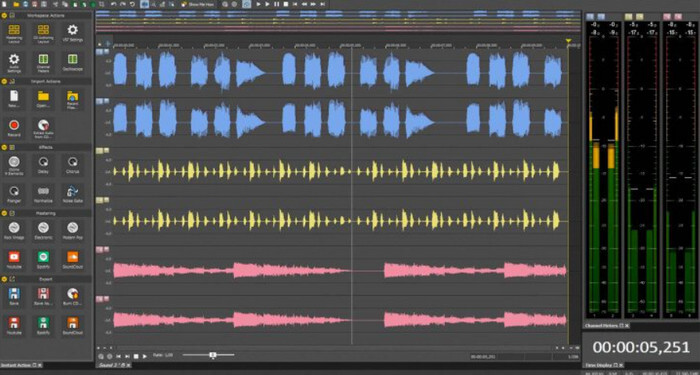This screenshot has width=700, height=375.
Task: Export to Spotify in Export section
Action: click(x=43, y=325)
